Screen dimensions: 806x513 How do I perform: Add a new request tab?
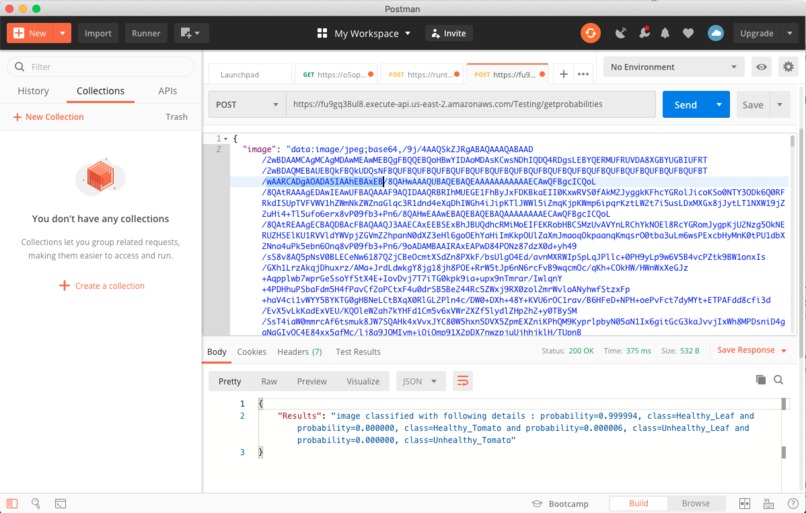coord(564,75)
